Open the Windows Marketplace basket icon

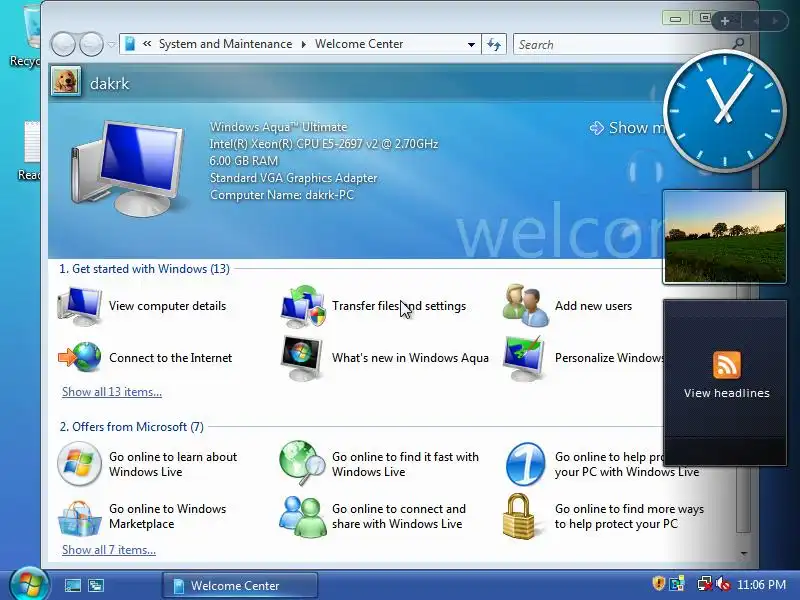coord(79,518)
